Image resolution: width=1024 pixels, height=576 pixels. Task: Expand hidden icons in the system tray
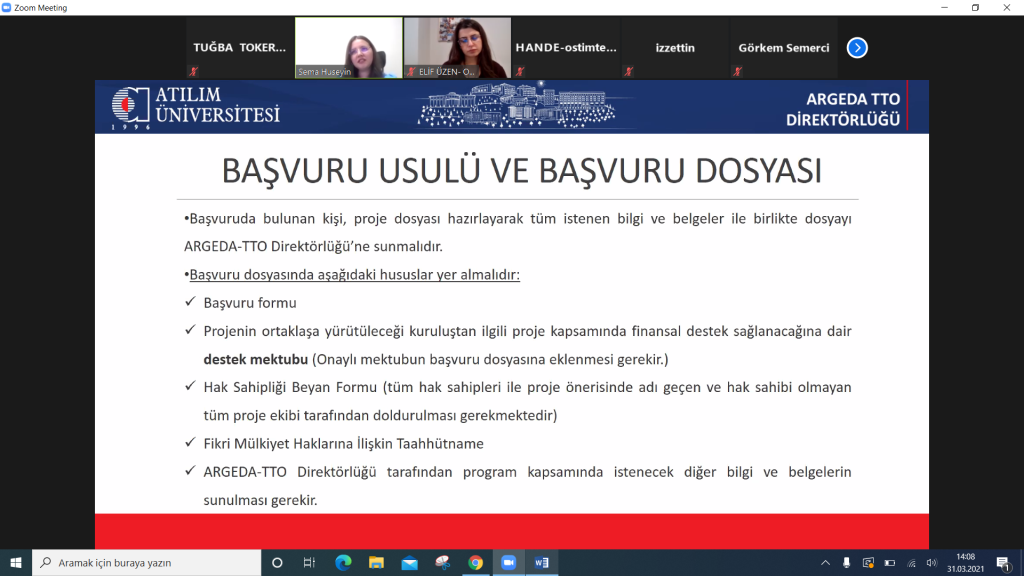(x=826, y=563)
